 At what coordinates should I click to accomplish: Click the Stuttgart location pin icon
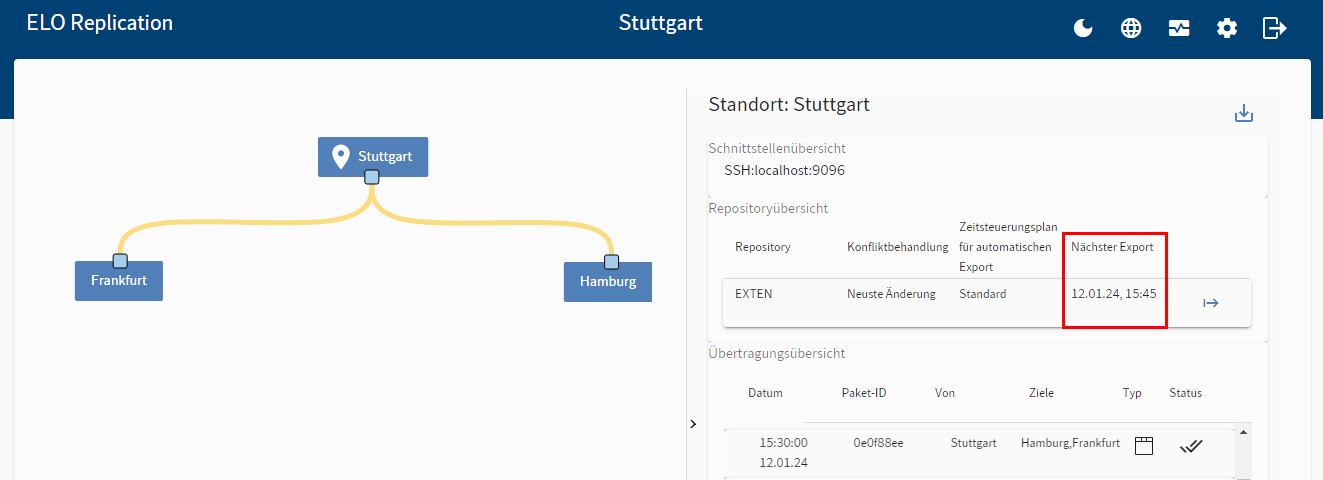[x=341, y=157]
